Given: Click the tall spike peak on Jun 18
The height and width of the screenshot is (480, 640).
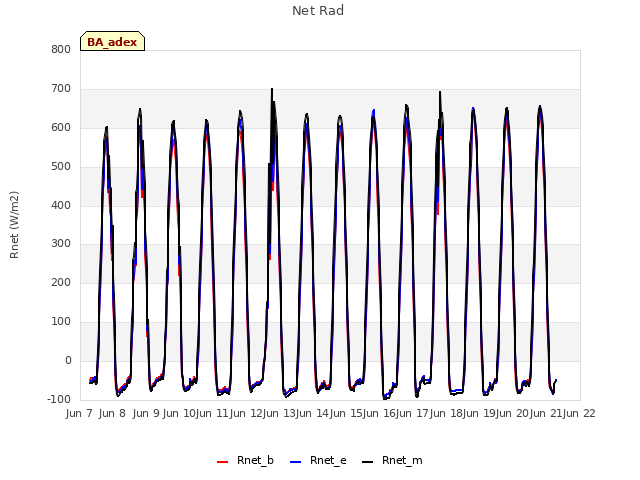Looking at the screenshot, I should click(440, 92).
